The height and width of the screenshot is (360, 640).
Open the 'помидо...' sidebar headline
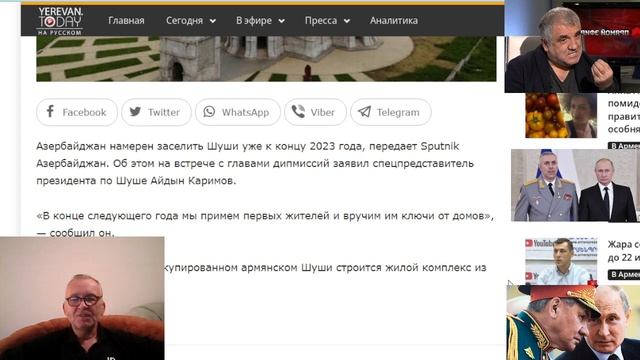tap(623, 116)
